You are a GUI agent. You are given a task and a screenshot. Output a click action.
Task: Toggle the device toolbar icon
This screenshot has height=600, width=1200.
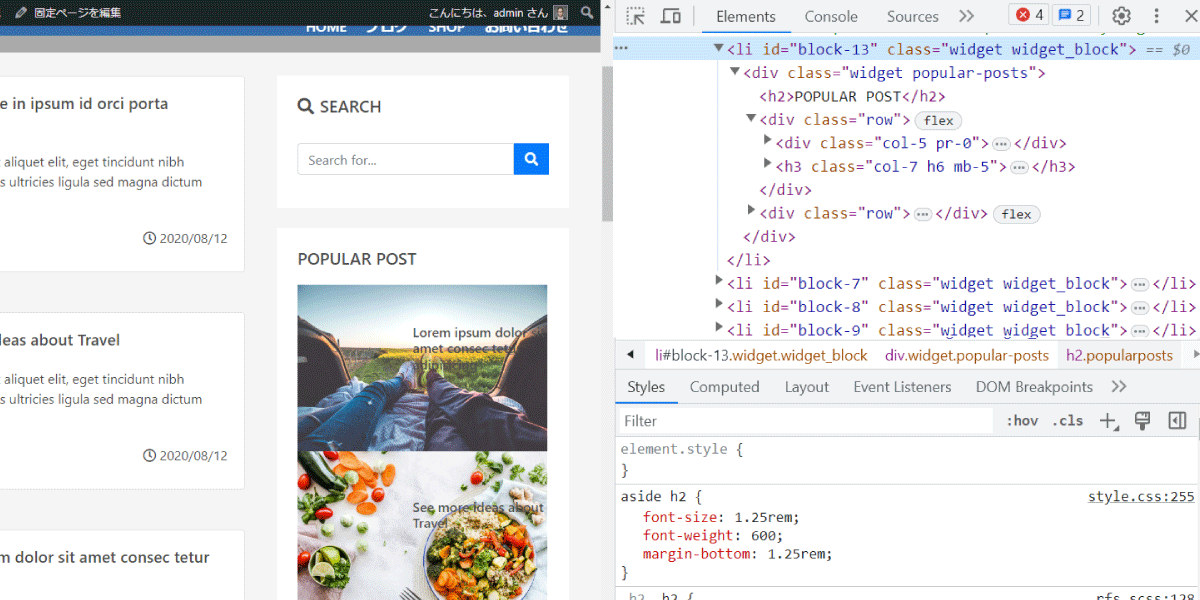[671, 16]
